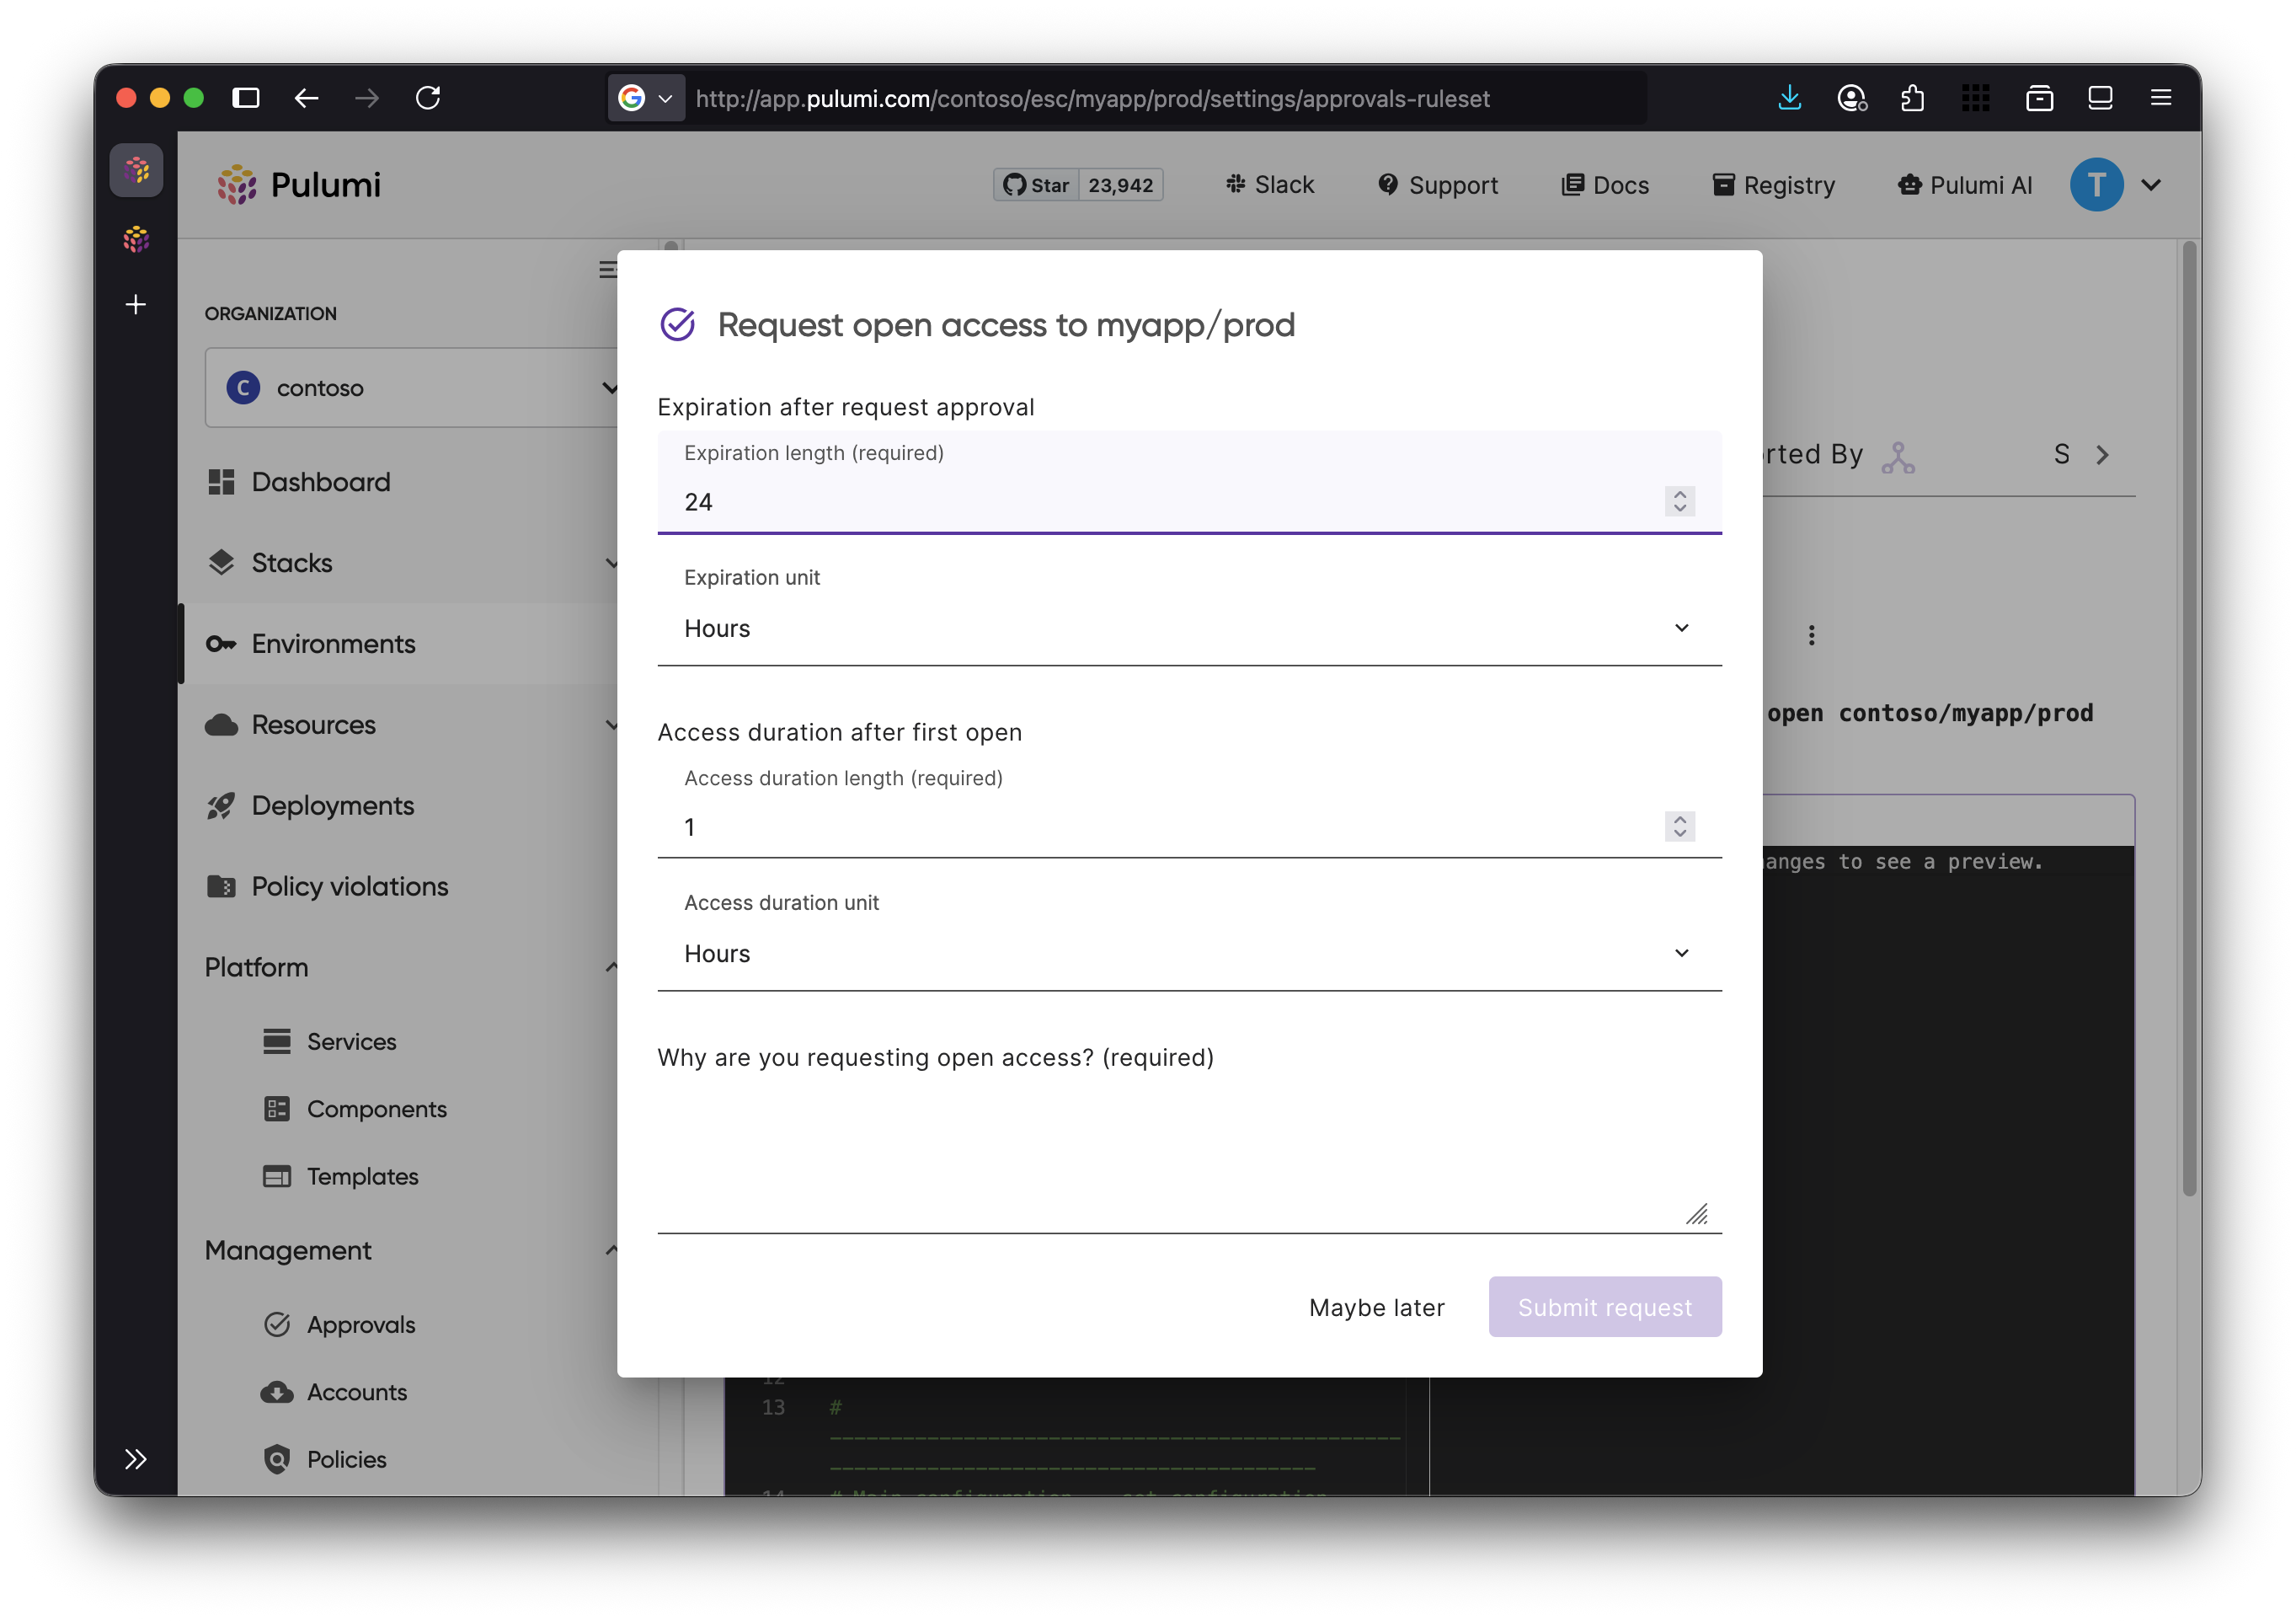Reload the page with refresh icon
Viewport: 2296px width, 1621px height.
[428, 98]
